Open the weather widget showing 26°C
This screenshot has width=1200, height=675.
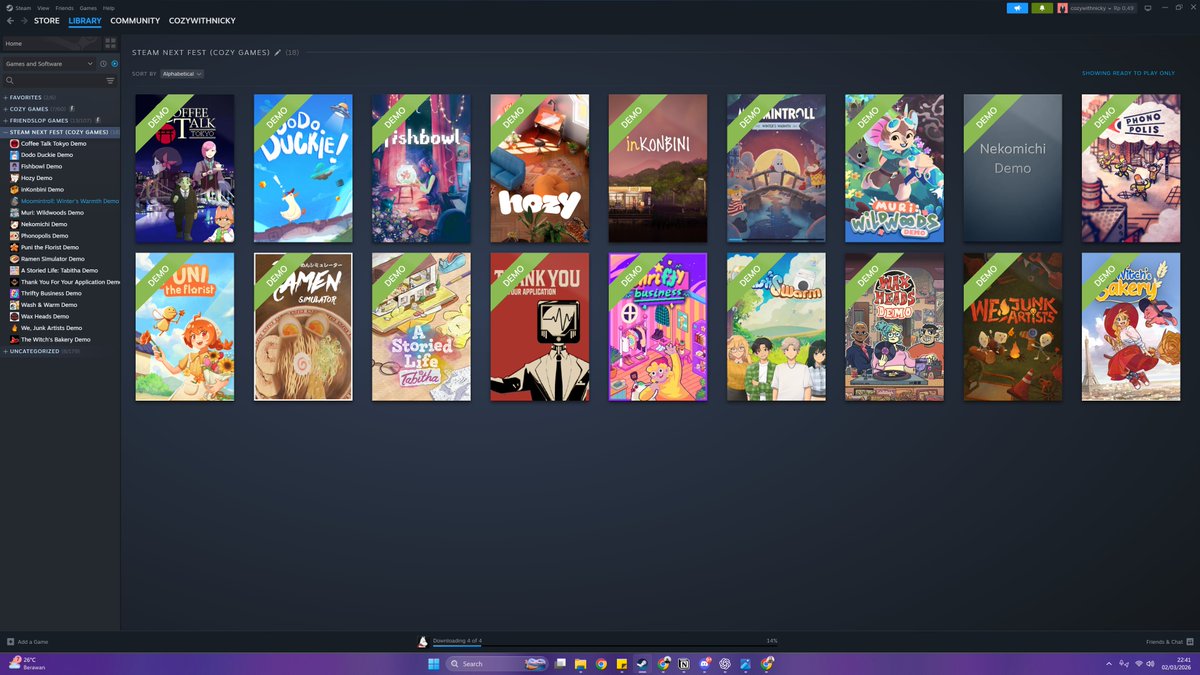(27, 663)
